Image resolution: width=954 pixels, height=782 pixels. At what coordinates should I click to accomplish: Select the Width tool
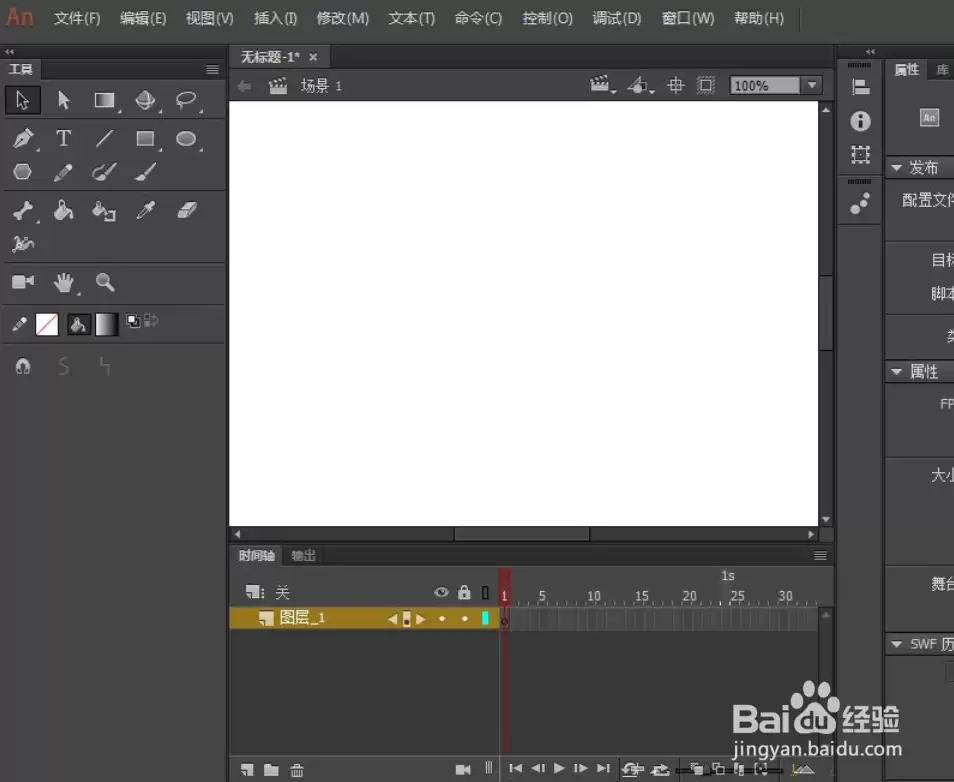(x=23, y=244)
